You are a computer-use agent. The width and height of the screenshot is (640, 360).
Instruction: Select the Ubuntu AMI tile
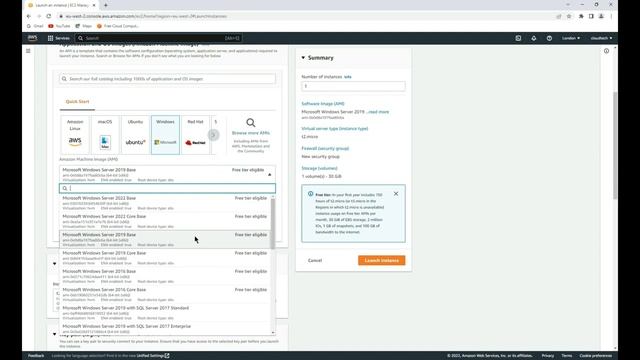pyautogui.click(x=135, y=135)
